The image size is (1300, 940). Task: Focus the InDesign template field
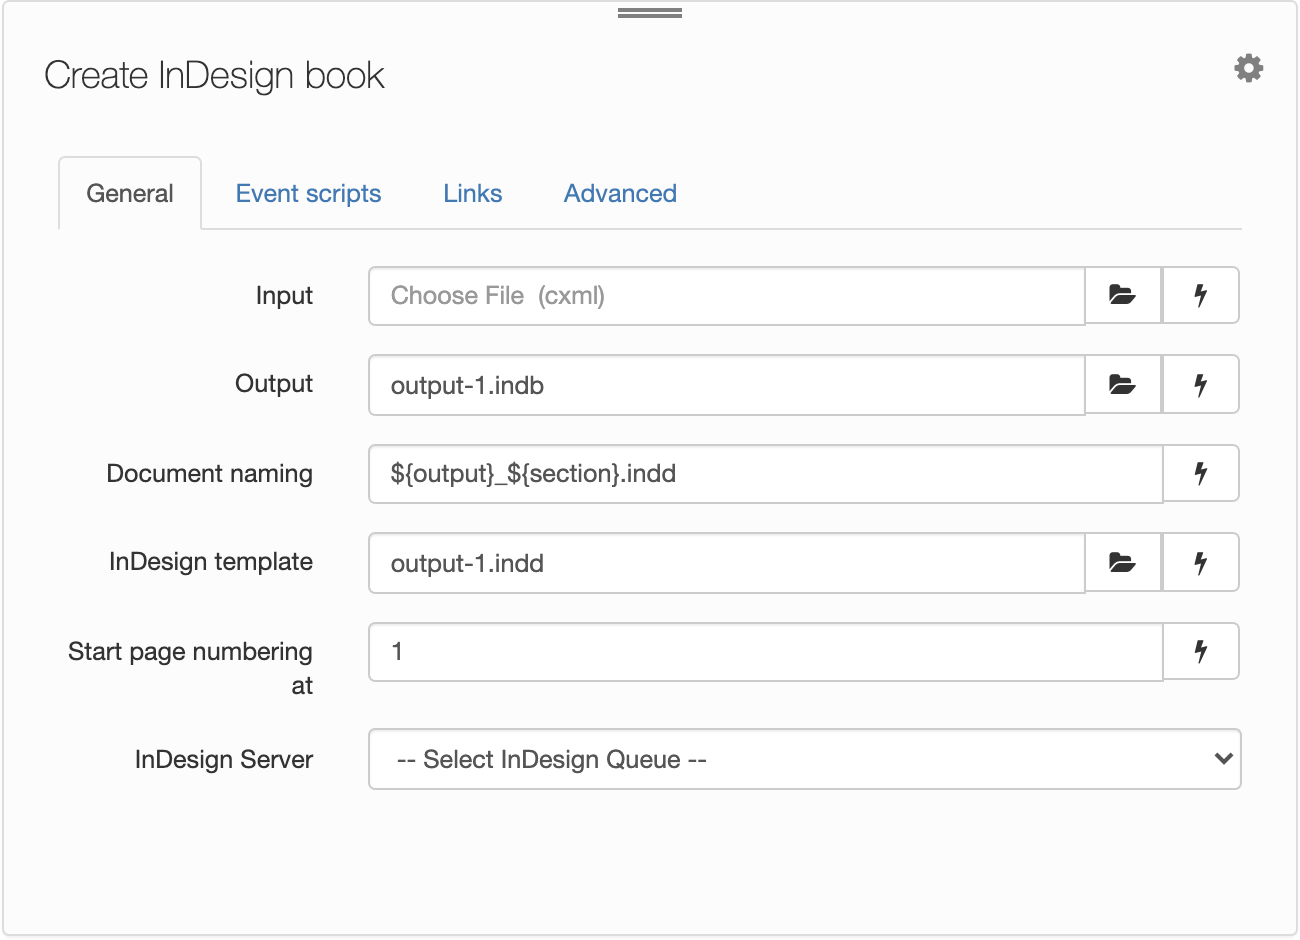727,563
